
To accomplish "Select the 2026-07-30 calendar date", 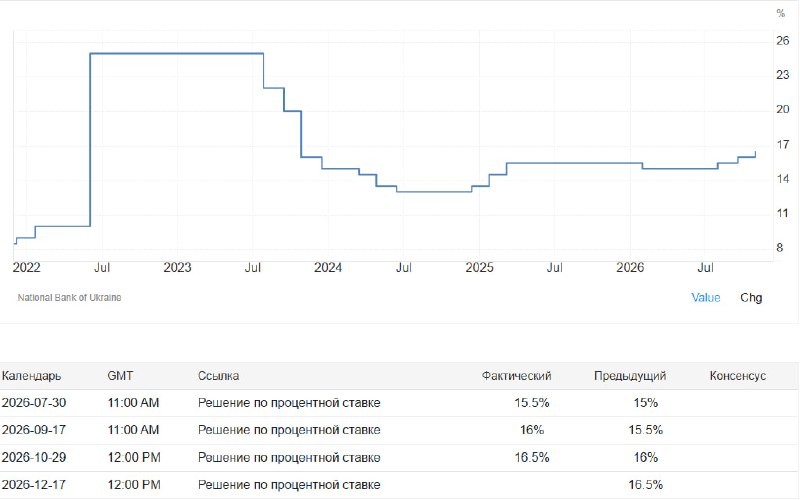I will tap(34, 403).
